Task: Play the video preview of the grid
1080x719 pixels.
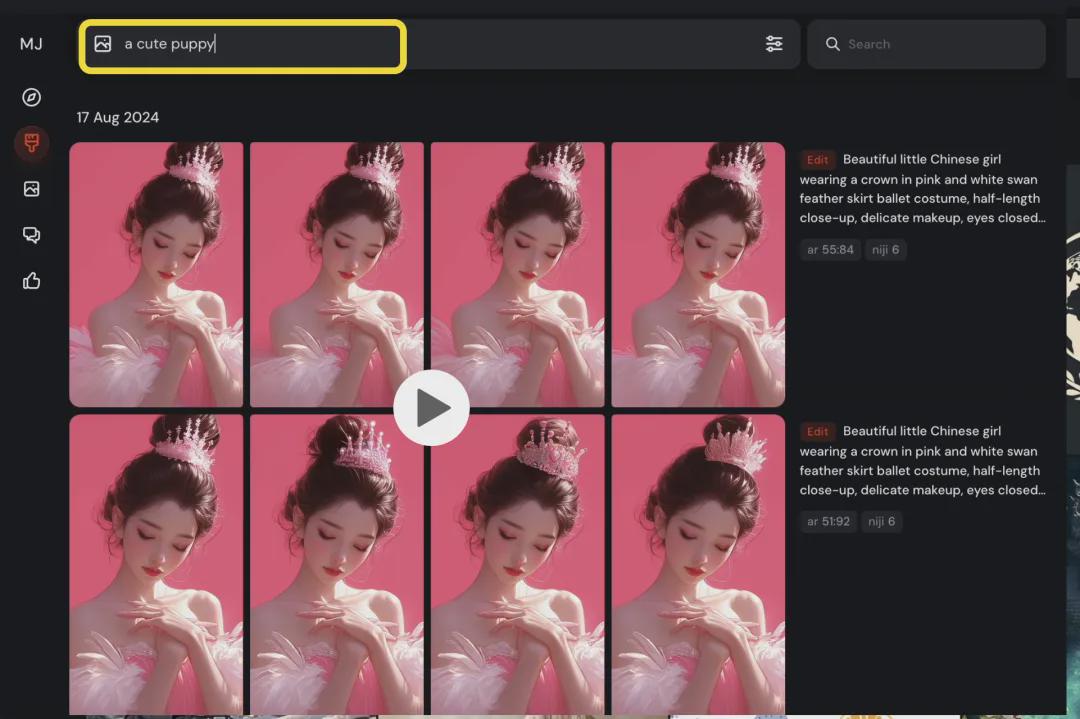Action: pos(432,407)
